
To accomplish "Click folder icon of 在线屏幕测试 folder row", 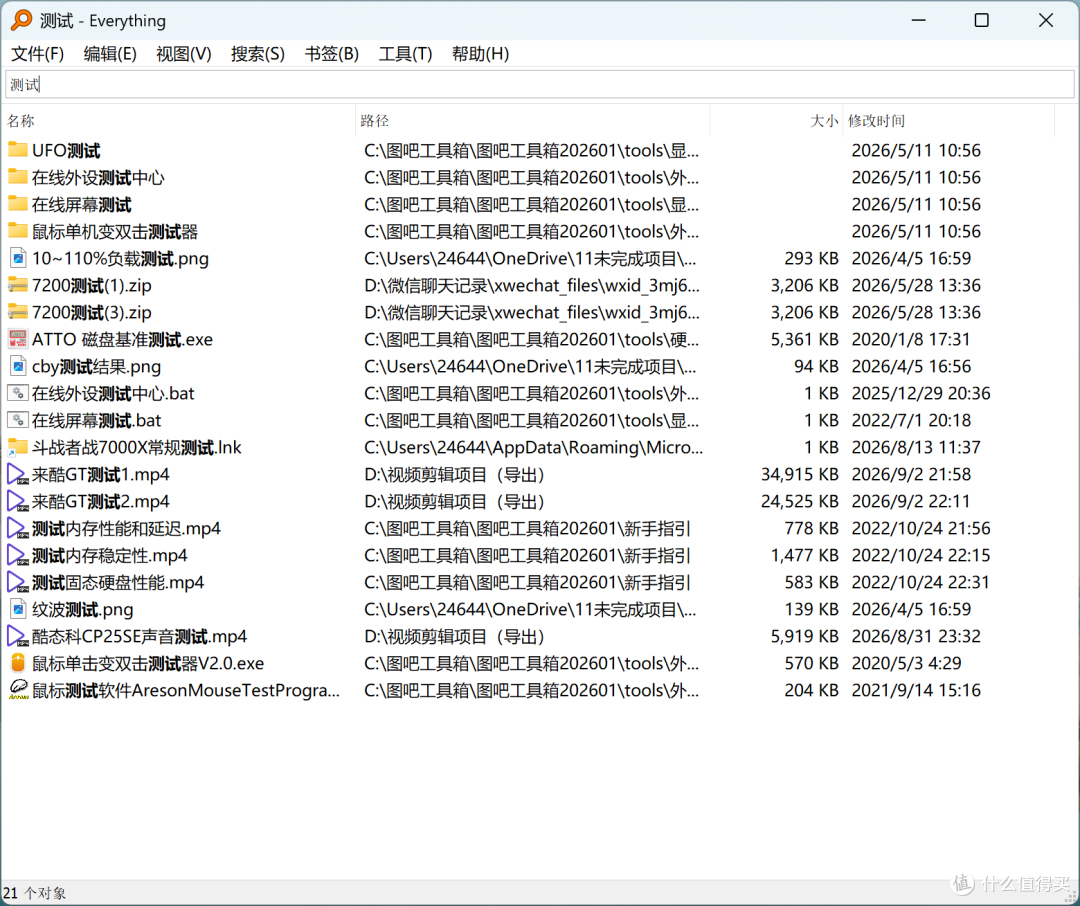I will pyautogui.click(x=18, y=204).
